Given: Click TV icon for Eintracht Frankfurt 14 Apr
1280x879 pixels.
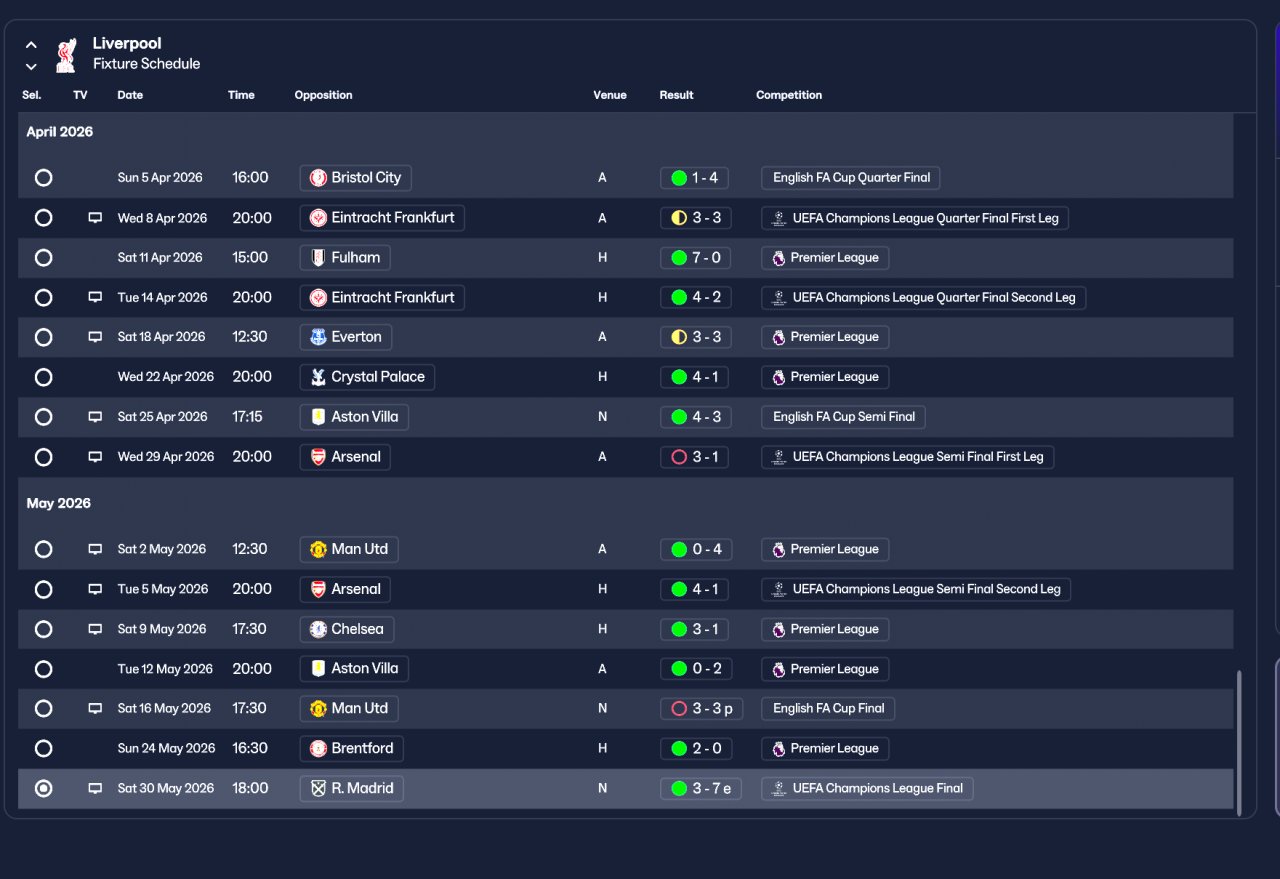Looking at the screenshot, I should pos(95,298).
